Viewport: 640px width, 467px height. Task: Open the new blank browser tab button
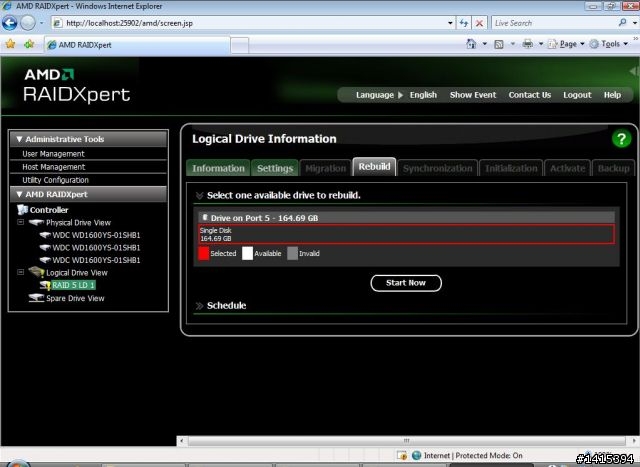(240, 45)
